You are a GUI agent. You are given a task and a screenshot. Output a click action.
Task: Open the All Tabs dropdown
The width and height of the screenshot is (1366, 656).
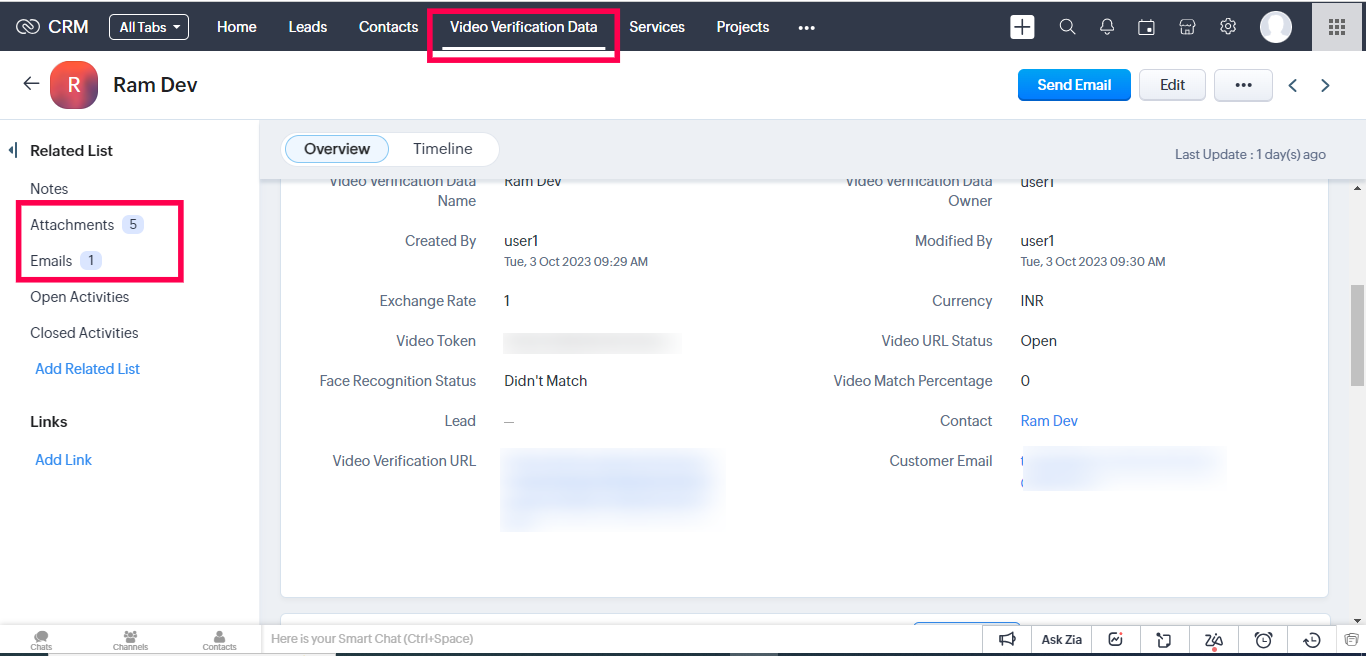point(149,27)
